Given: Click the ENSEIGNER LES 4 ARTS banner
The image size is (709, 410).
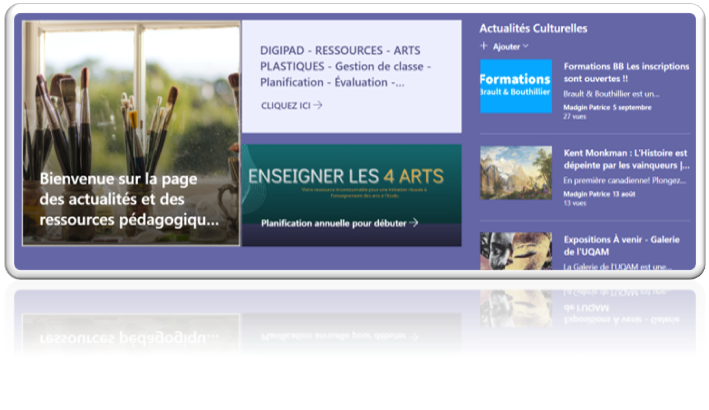Looking at the screenshot, I should click(x=351, y=178).
